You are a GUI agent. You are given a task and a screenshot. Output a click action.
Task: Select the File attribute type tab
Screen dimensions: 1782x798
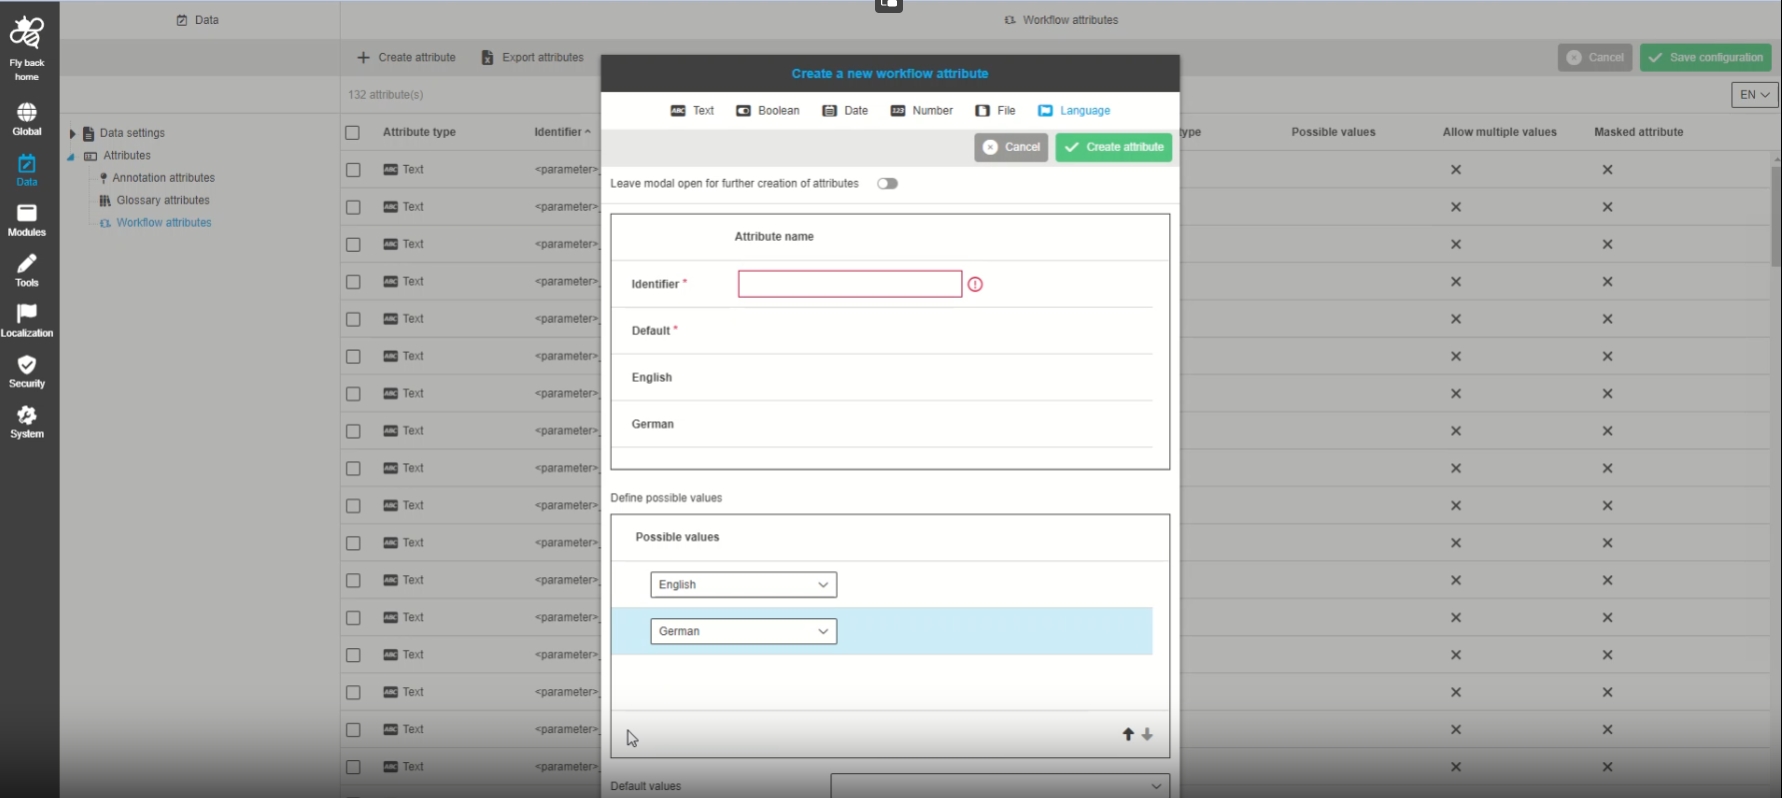(995, 111)
